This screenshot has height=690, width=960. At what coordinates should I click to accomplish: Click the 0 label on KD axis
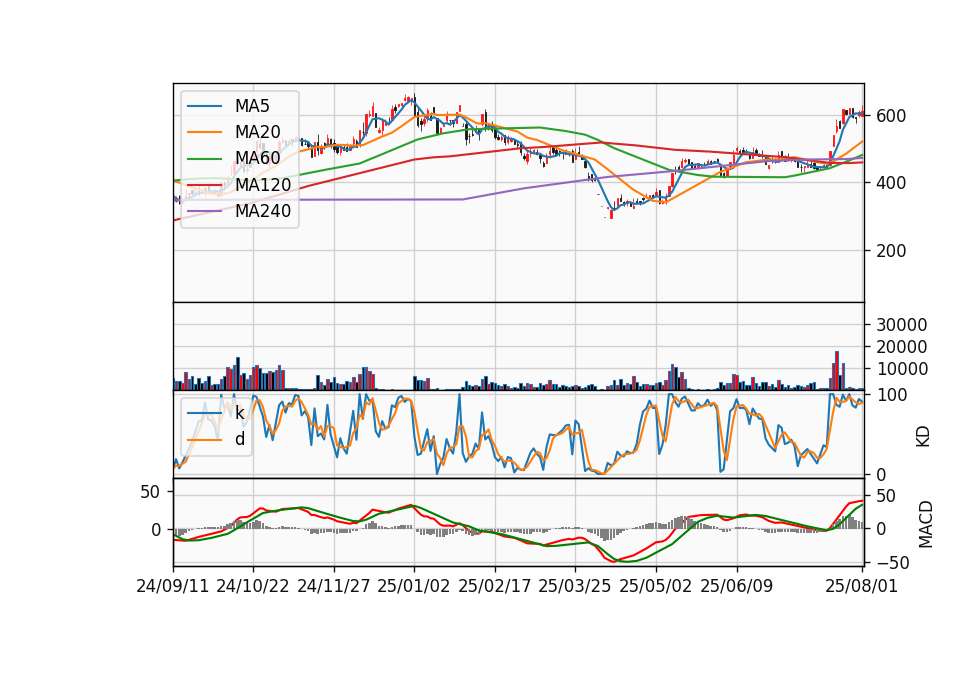coord(881,474)
